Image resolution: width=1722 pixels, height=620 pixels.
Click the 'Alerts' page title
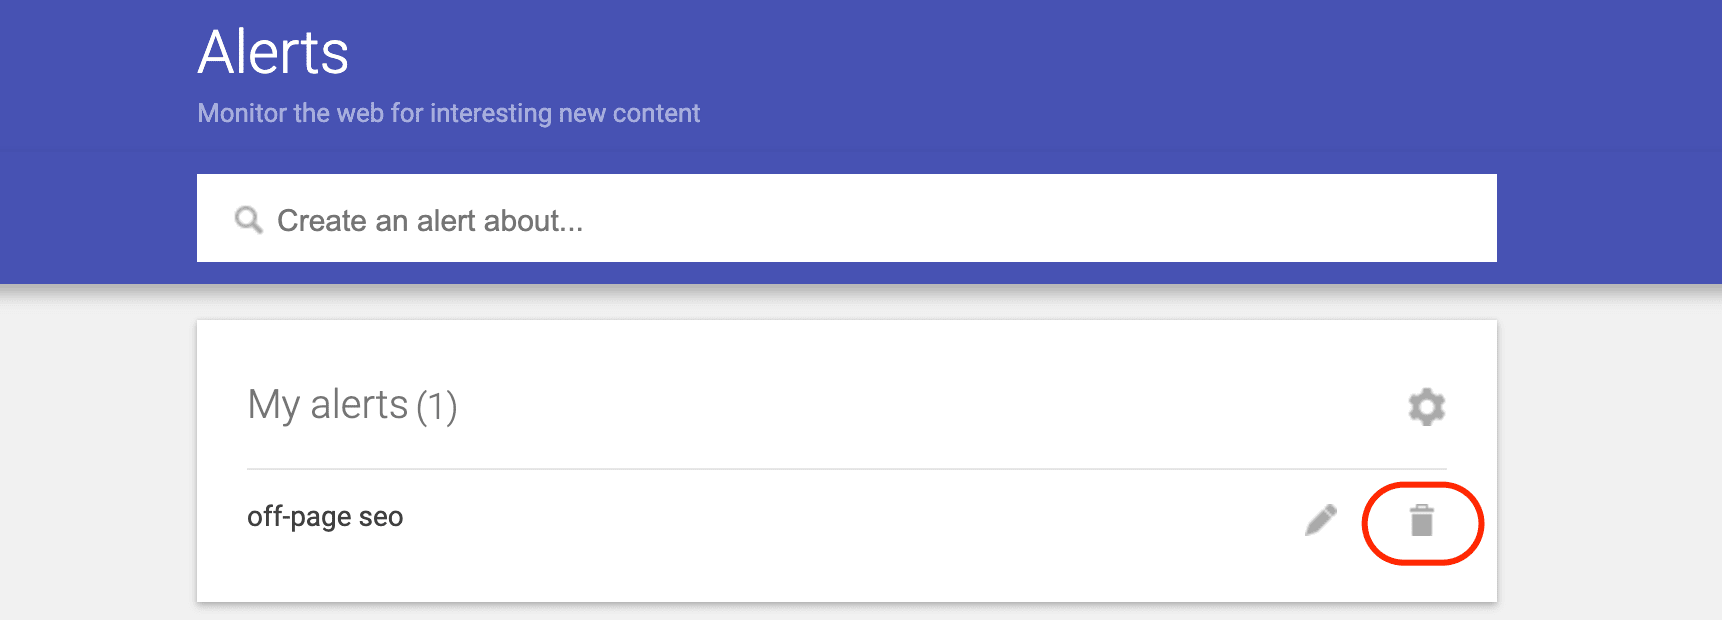tap(273, 52)
